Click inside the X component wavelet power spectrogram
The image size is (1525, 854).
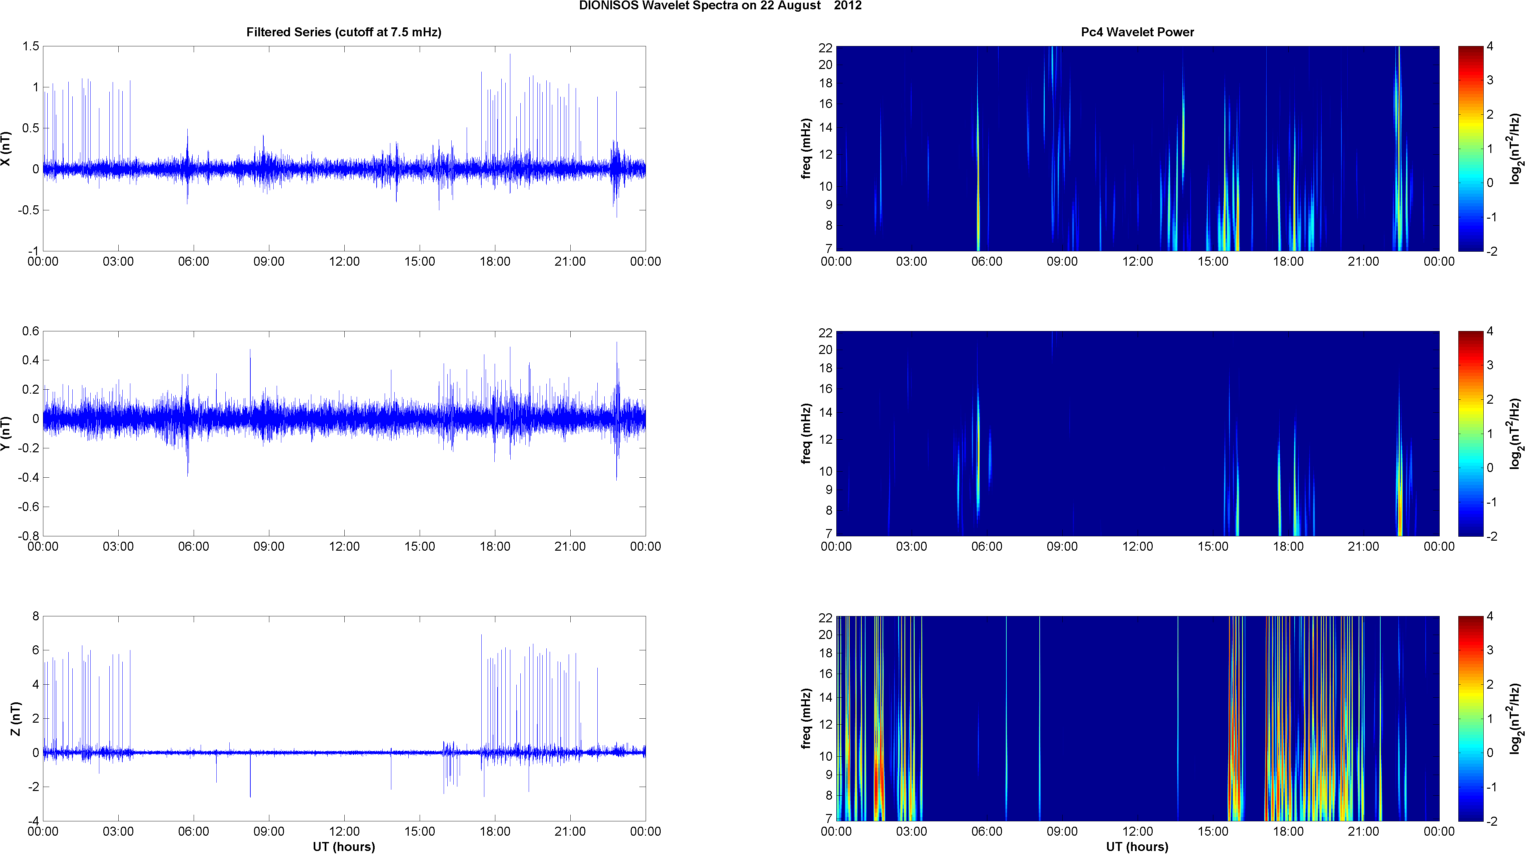point(1137,149)
